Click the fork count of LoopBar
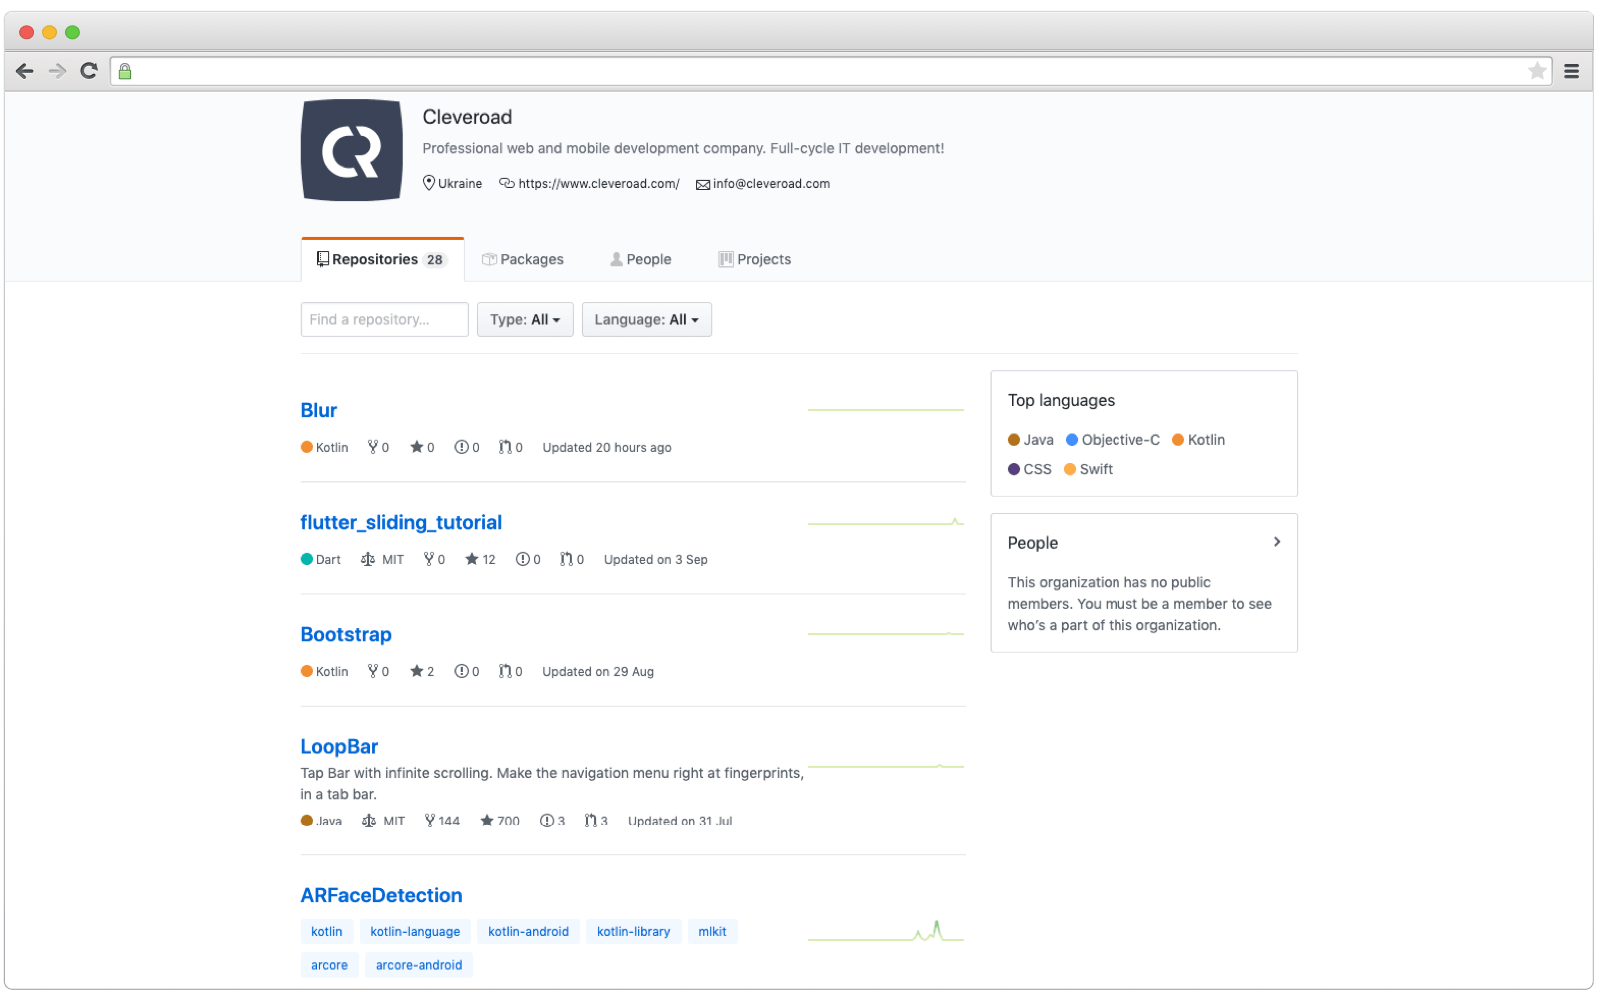This screenshot has width=1600, height=1000. [x=442, y=821]
